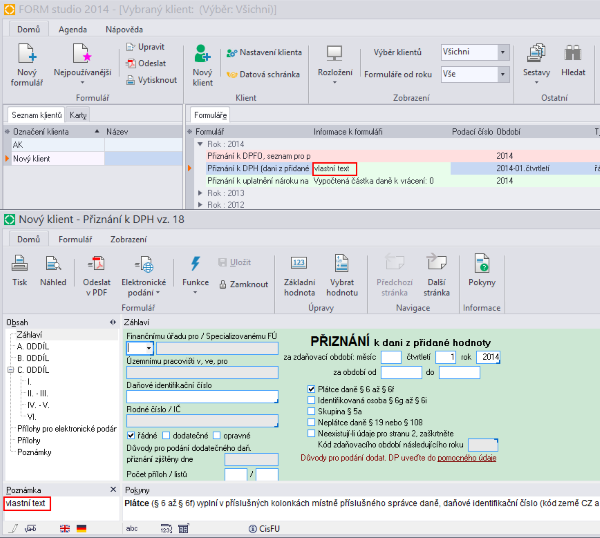Open the Nejpoužívanější dropdown arrow
This screenshot has width=600, height=538.
pos(82,83)
